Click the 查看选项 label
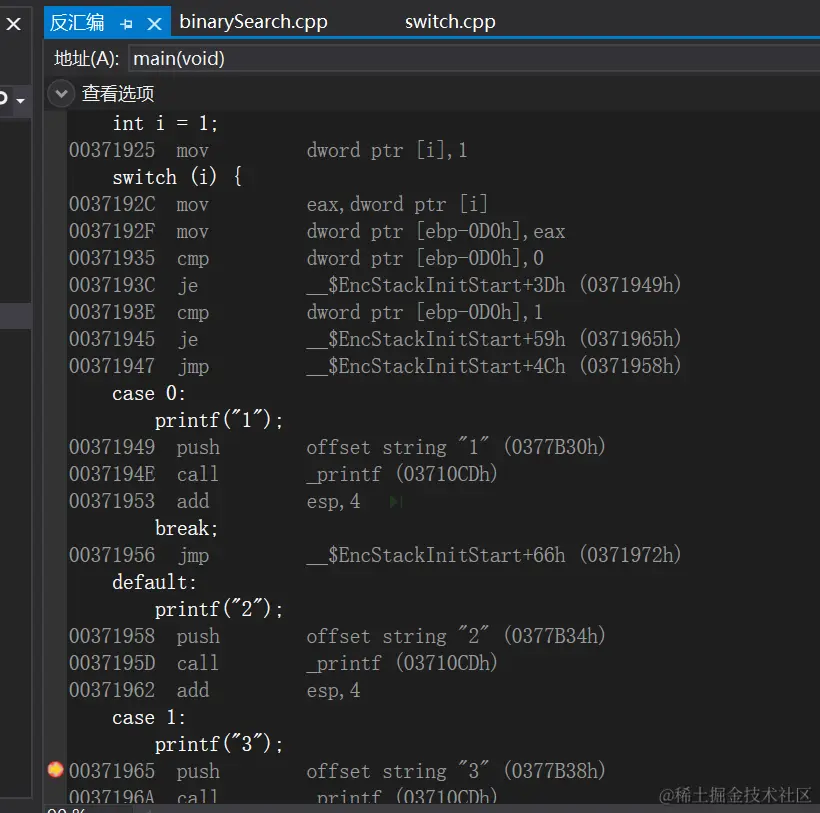This screenshot has height=813, width=820. 118,94
